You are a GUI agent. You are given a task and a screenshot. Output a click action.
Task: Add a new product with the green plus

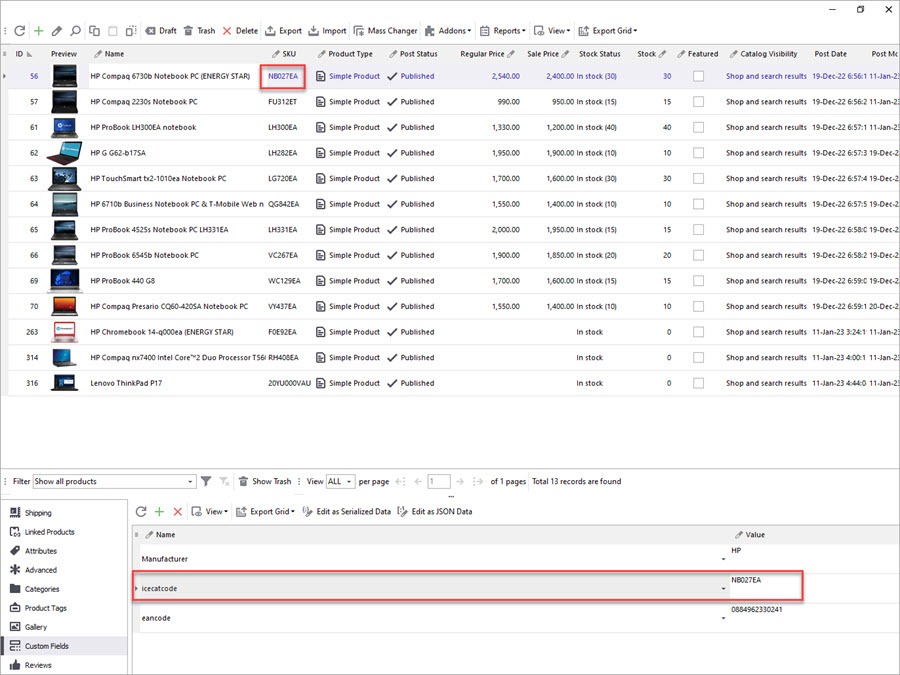click(38, 31)
